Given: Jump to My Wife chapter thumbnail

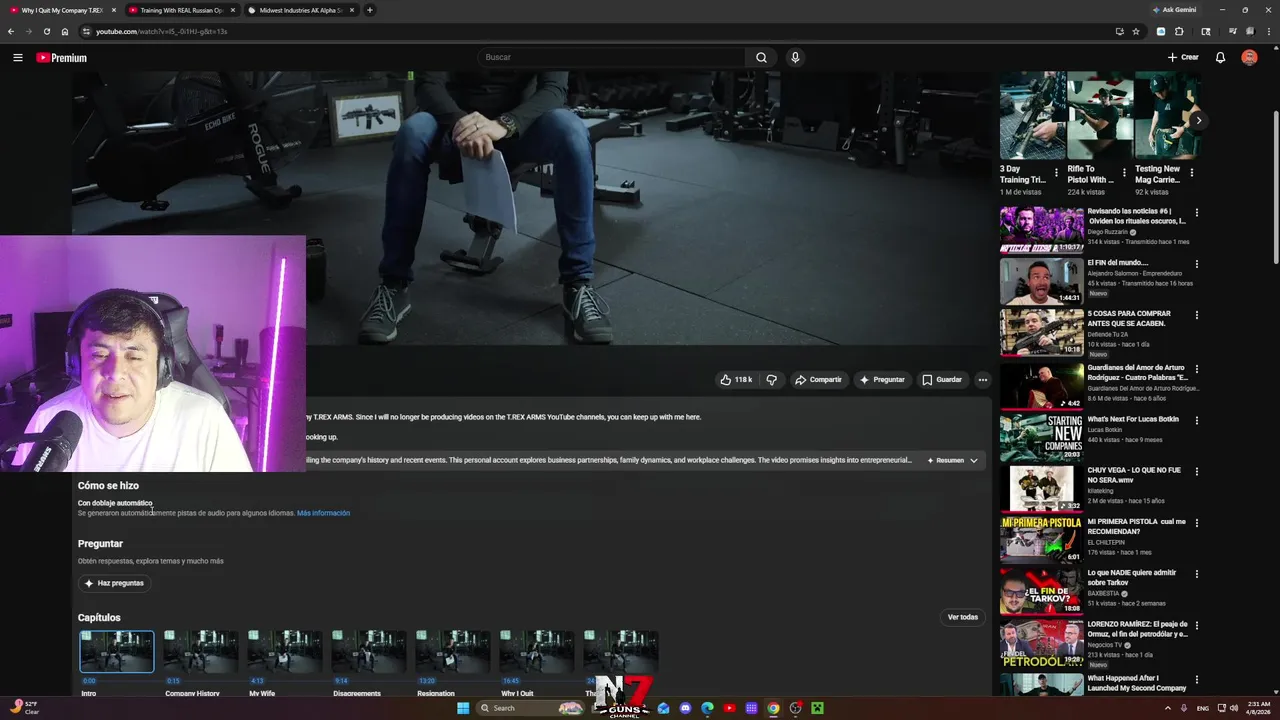Looking at the screenshot, I should pyautogui.click(x=285, y=652).
